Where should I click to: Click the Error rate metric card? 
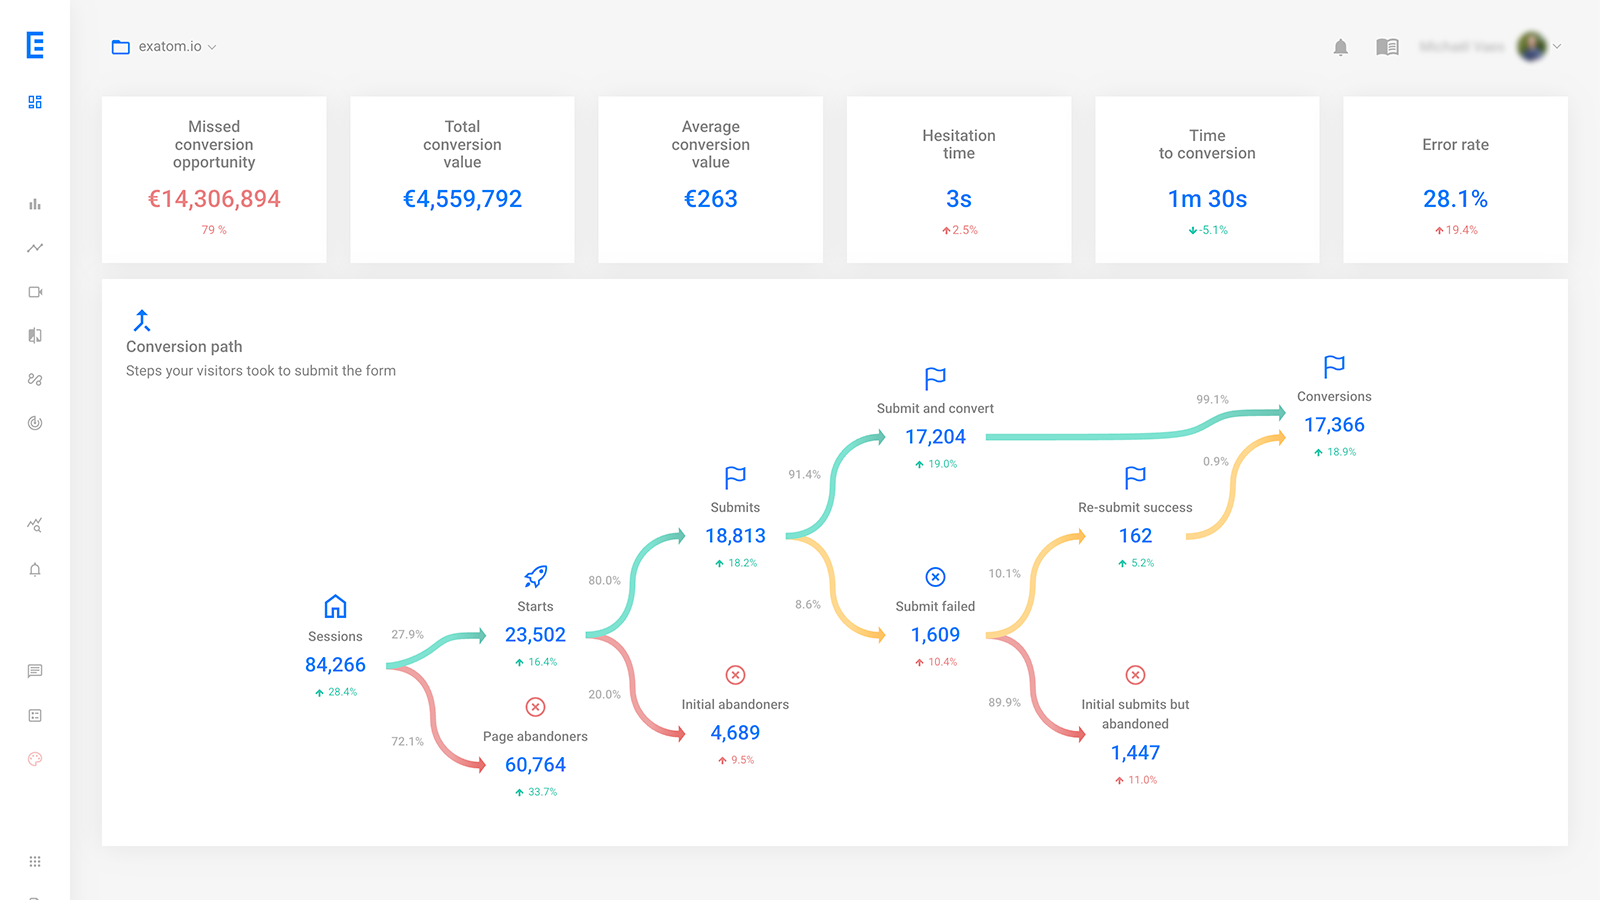click(x=1455, y=180)
